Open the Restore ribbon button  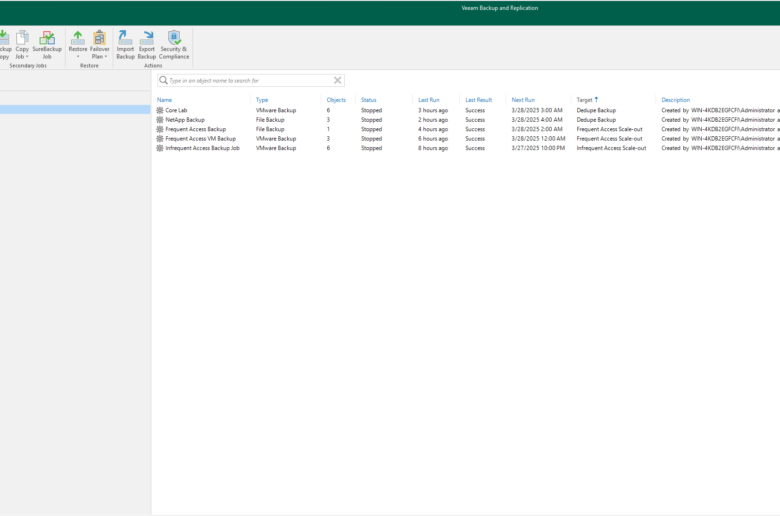(x=78, y=45)
